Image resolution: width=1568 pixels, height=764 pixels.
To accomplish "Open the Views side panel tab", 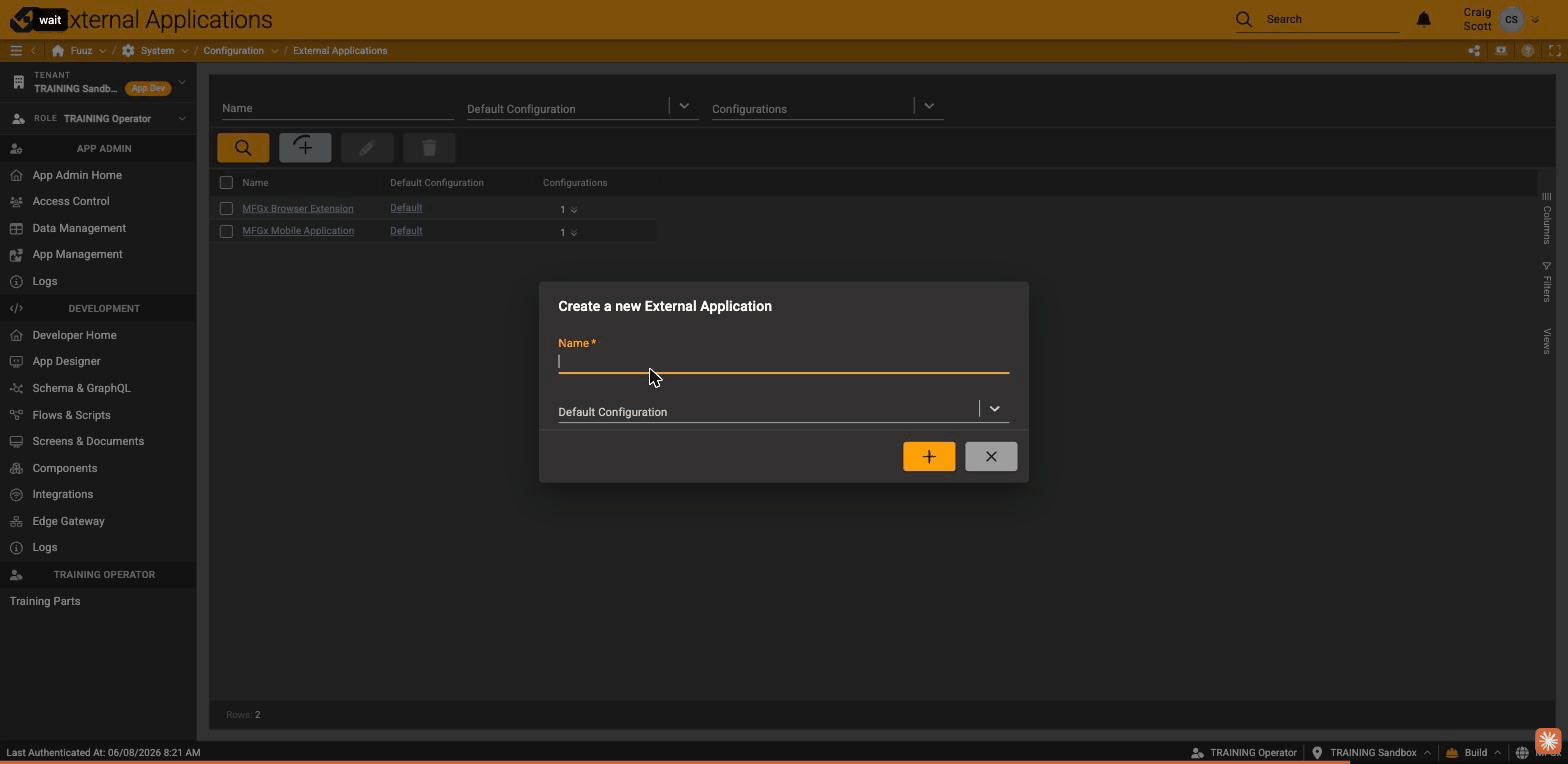I will pyautogui.click(x=1546, y=340).
